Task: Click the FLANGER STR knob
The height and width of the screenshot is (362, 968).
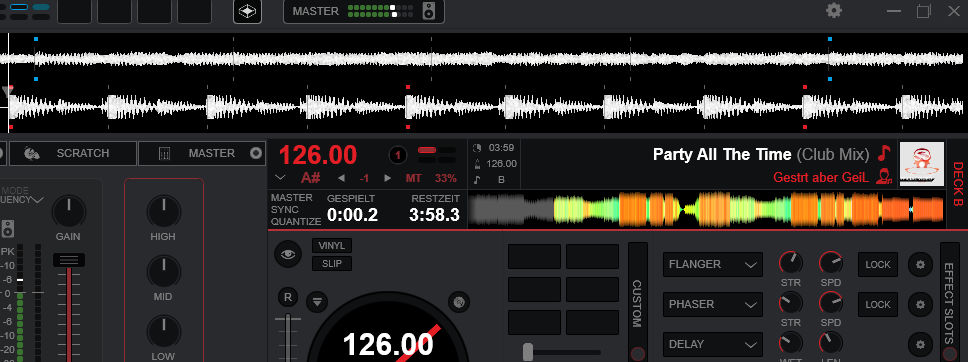Action: point(791,263)
